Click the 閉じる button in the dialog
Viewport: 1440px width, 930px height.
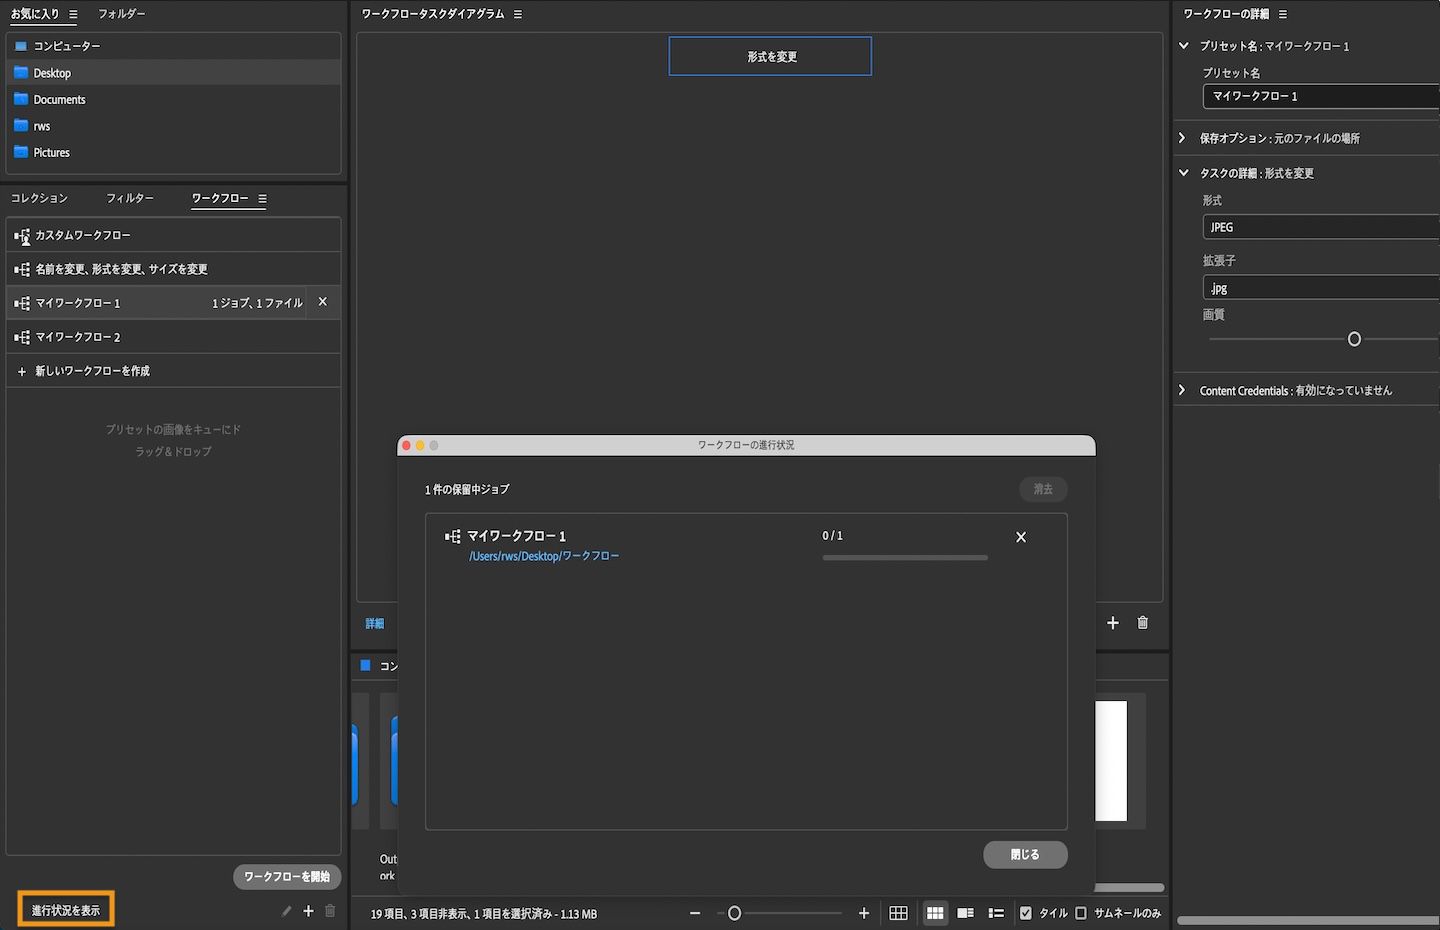pyautogui.click(x=1025, y=855)
